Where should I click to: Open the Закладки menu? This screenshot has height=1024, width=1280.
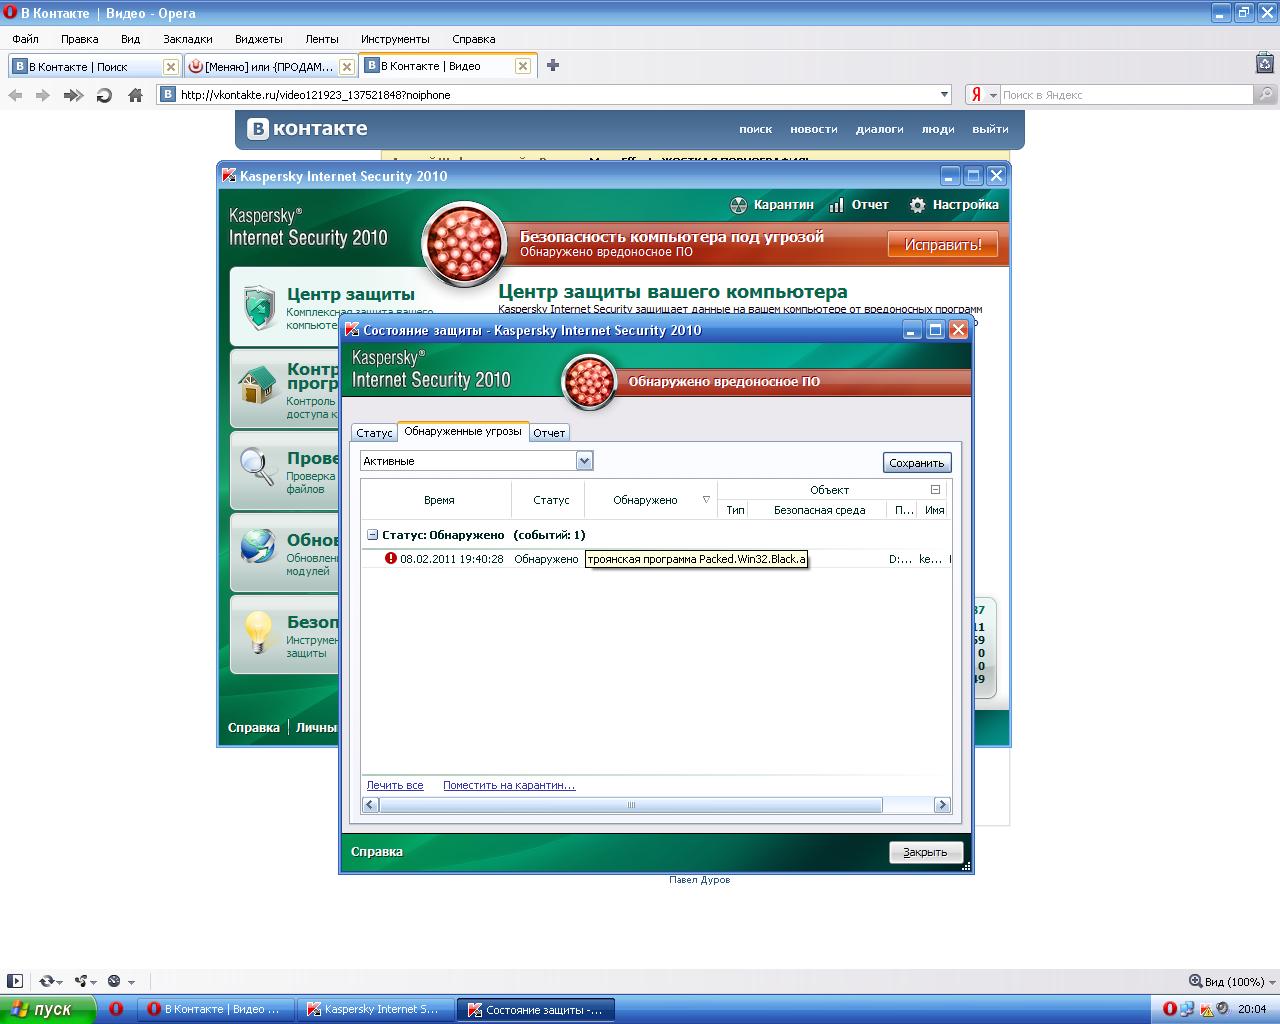188,39
